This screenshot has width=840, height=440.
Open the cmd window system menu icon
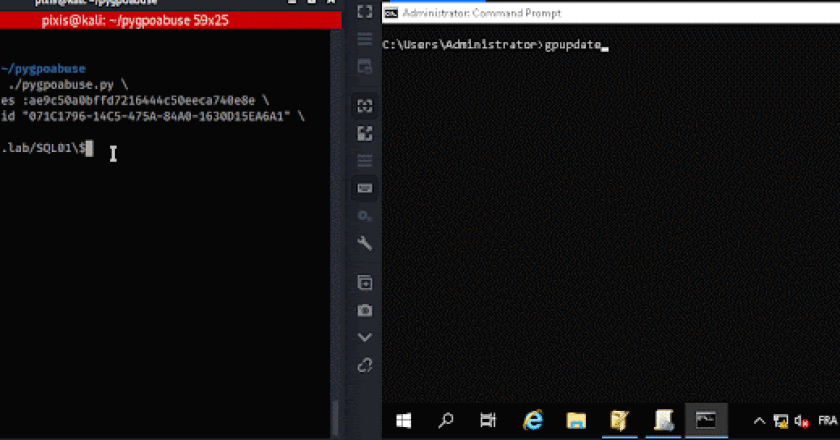(x=392, y=13)
